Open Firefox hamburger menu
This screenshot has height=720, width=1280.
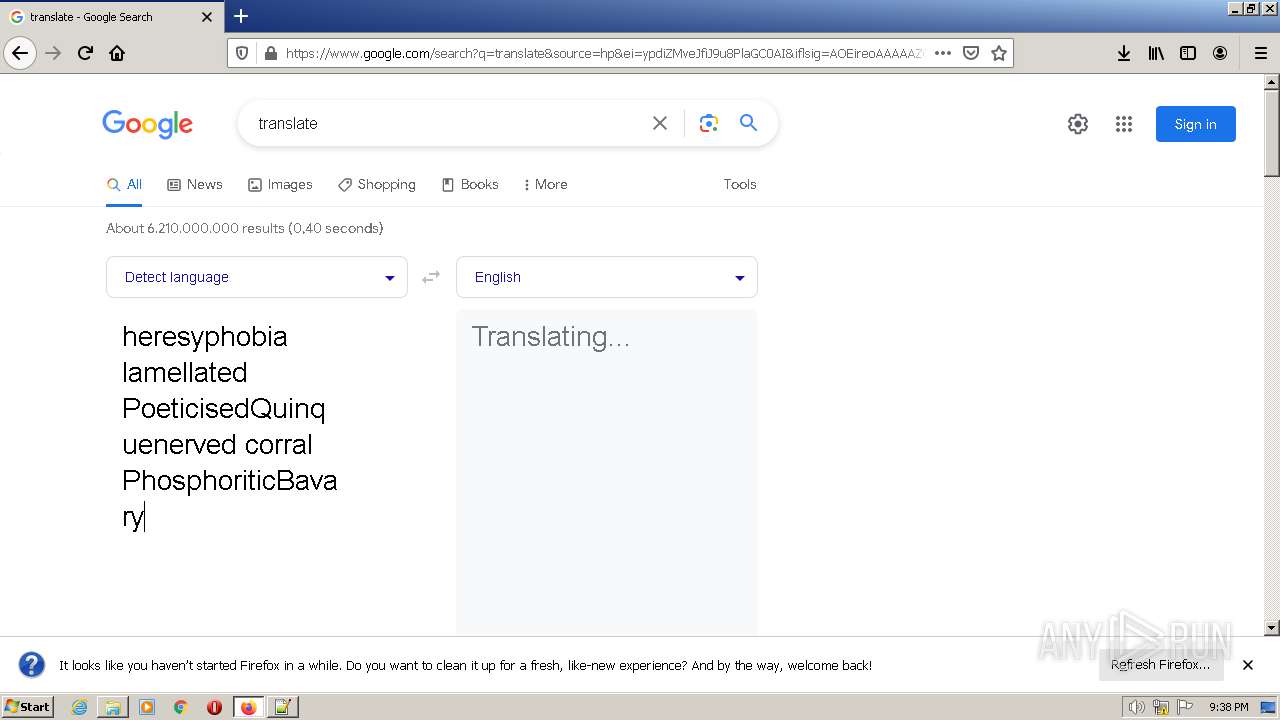[x=1260, y=53]
